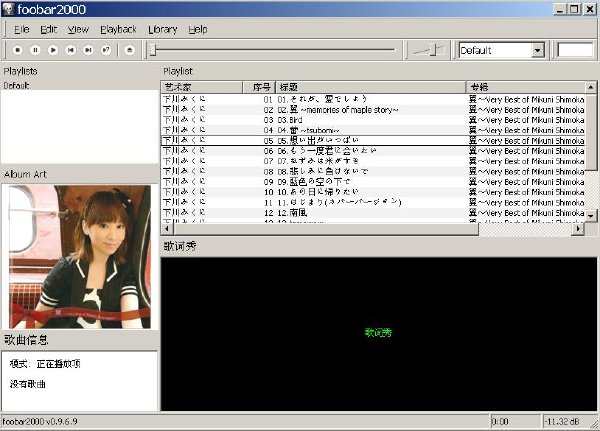Click the 没有歌曲 text in song info
The image size is (600, 431).
28,384
